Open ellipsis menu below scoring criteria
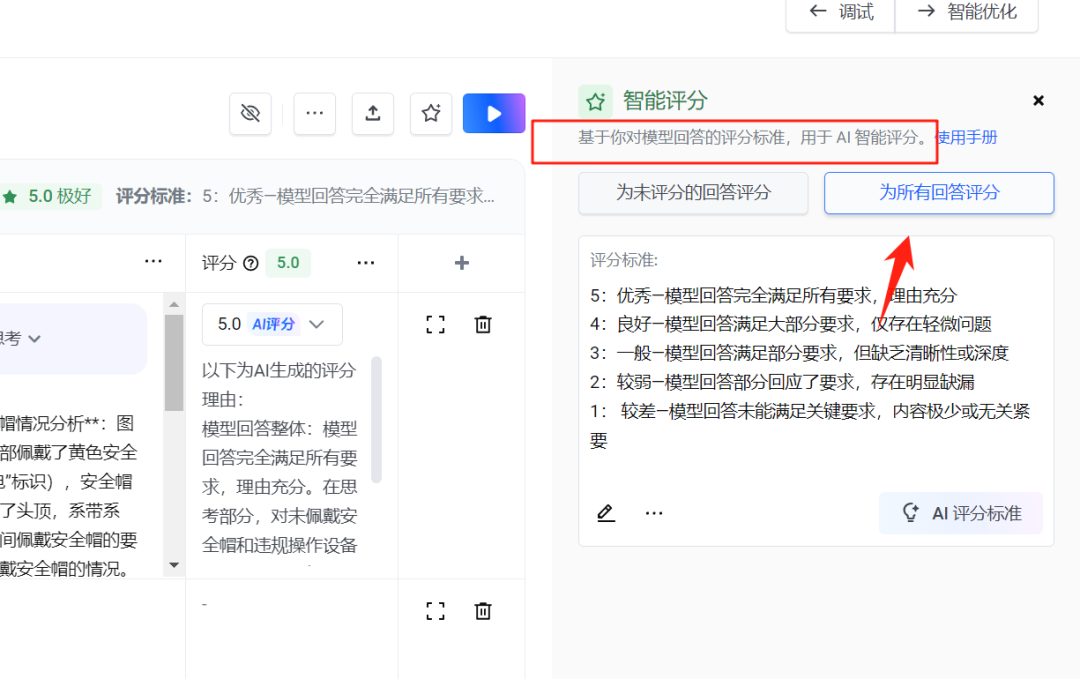 tap(654, 513)
